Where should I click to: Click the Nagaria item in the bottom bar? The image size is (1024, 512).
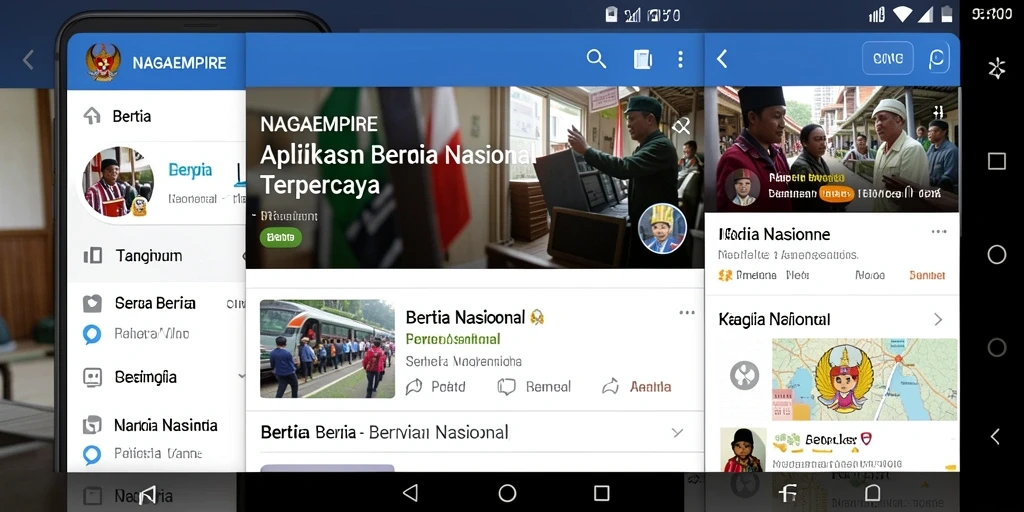coord(128,496)
